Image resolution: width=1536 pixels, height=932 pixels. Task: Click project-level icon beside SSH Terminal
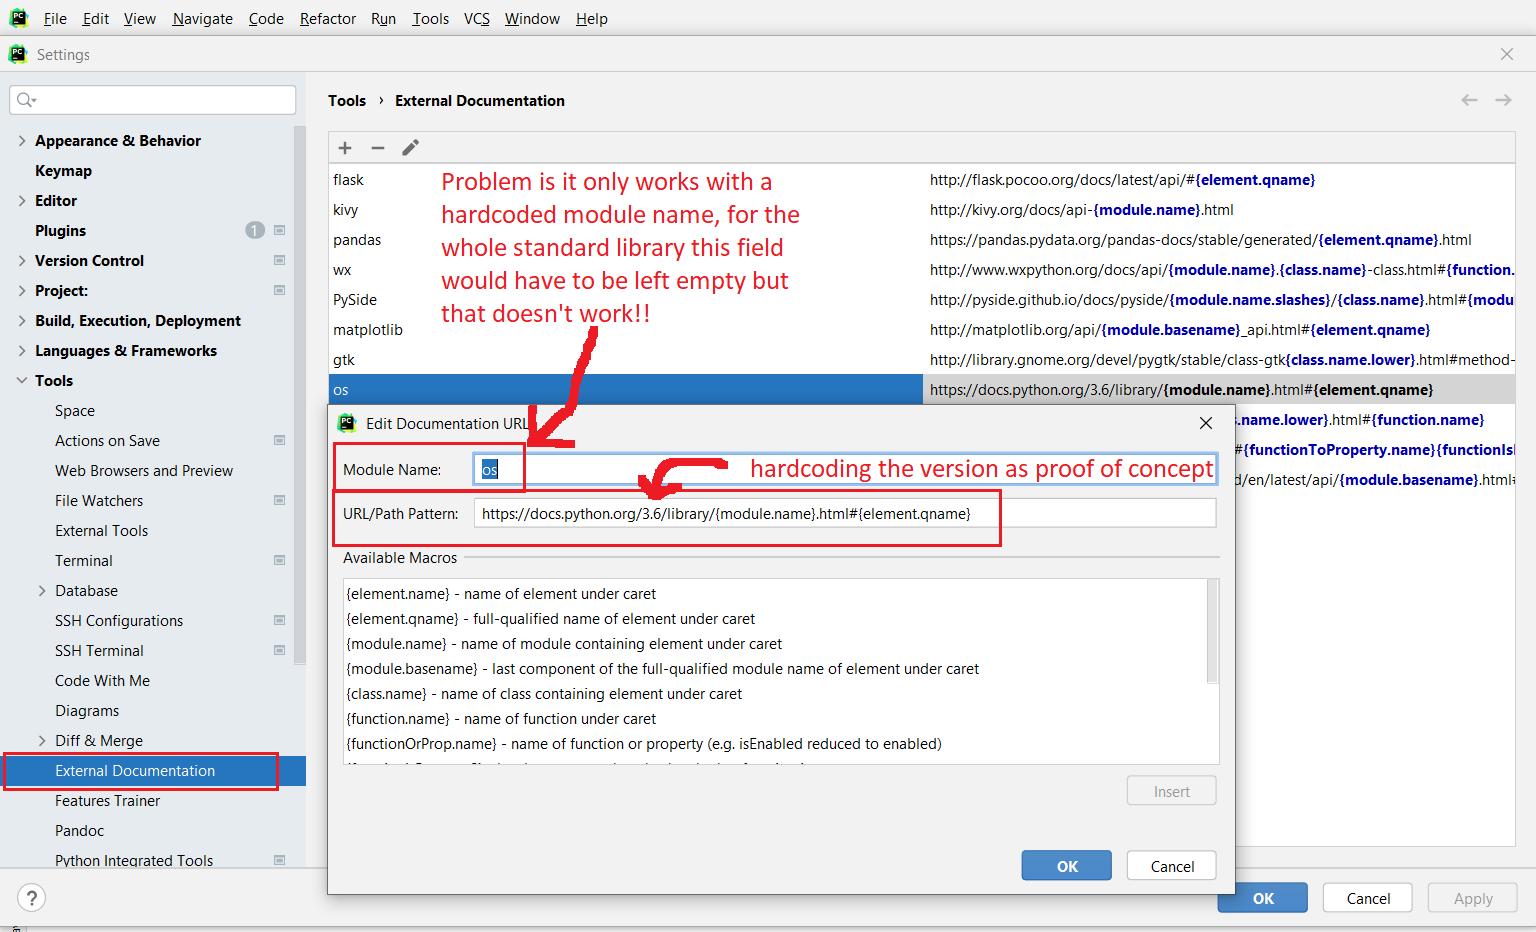coord(280,650)
